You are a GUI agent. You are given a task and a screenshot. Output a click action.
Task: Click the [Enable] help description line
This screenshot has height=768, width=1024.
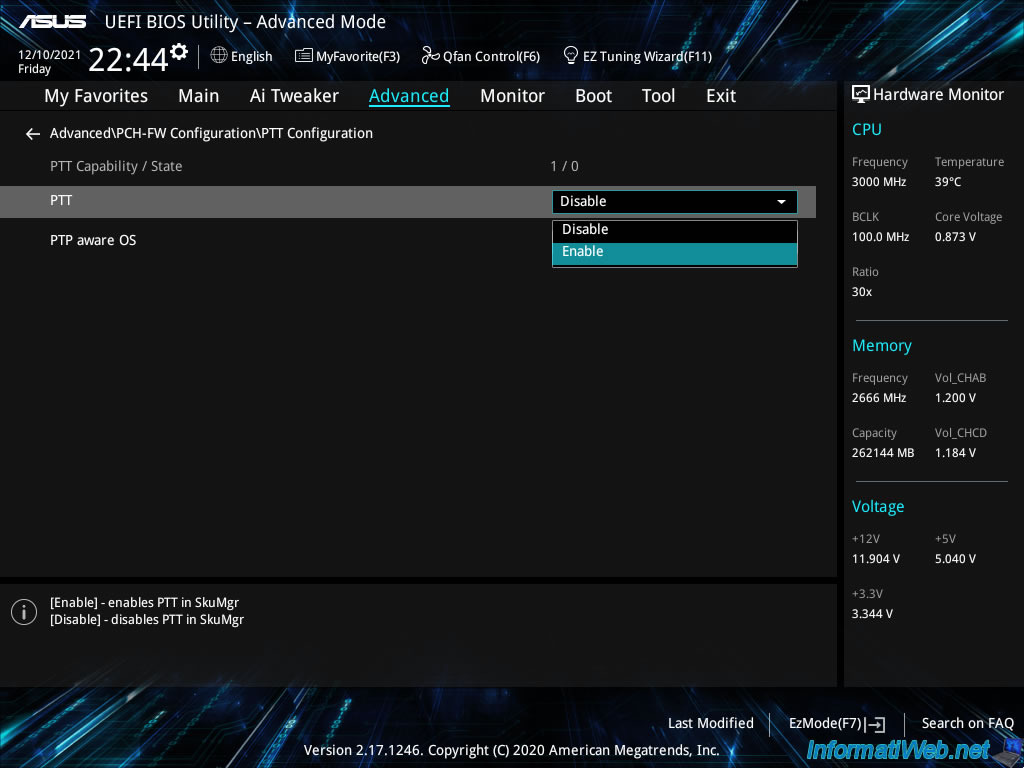144,603
